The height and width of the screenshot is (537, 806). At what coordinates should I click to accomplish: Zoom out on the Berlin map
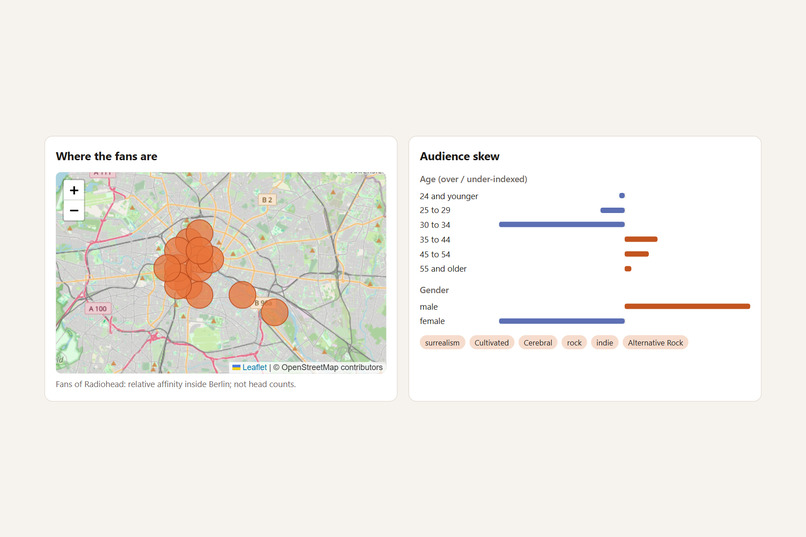pos(74,211)
